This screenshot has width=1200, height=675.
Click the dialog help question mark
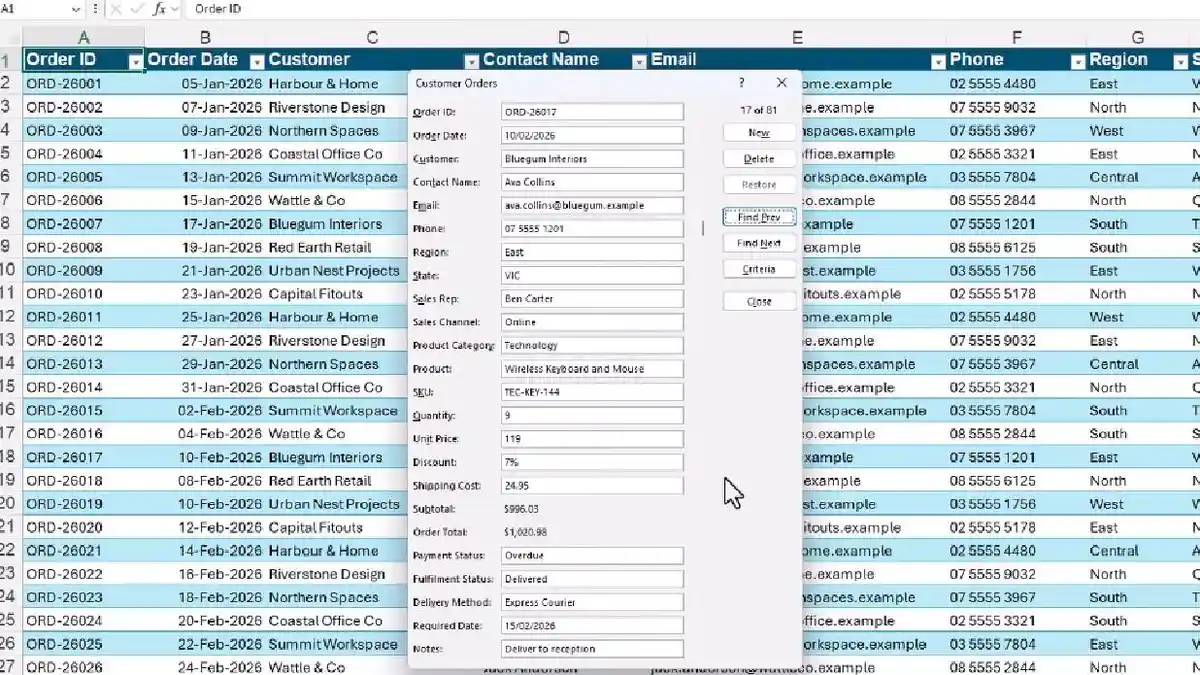pos(741,83)
